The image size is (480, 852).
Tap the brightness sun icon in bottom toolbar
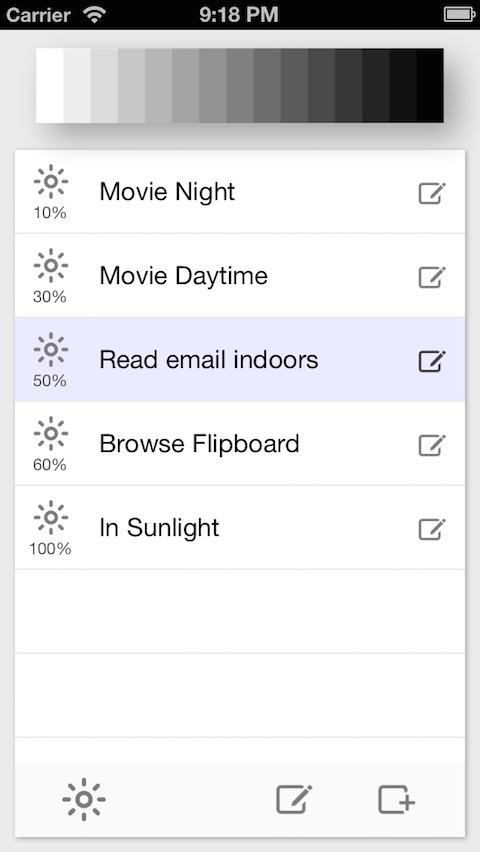[84, 799]
